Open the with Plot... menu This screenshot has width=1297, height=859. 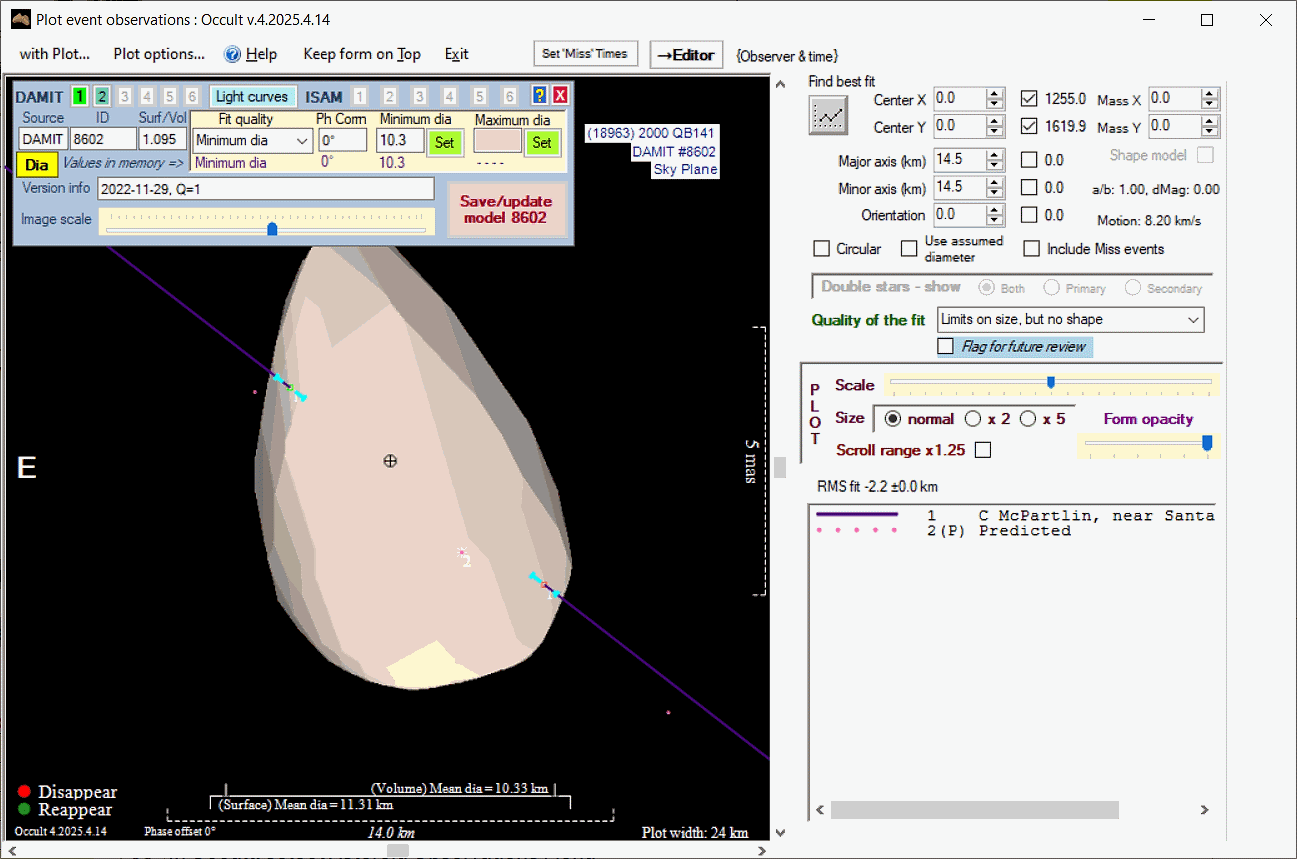[x=55, y=54]
